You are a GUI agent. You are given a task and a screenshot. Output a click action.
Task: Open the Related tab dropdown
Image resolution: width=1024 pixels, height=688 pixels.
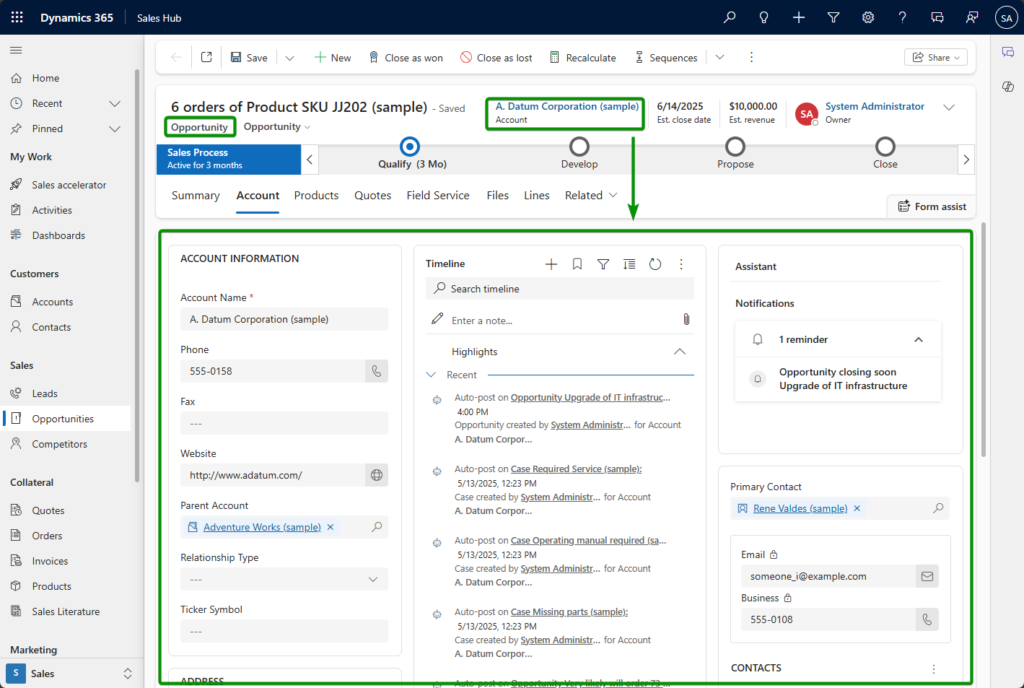coord(591,195)
